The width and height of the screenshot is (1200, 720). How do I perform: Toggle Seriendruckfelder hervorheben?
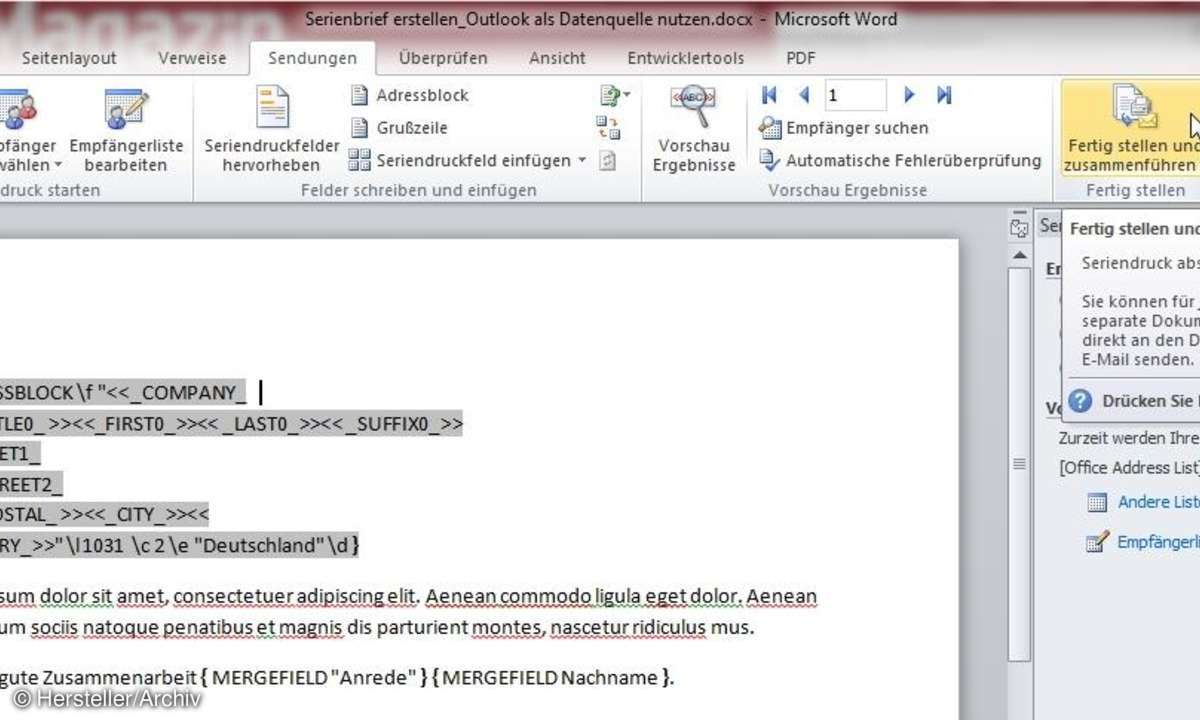point(271,130)
